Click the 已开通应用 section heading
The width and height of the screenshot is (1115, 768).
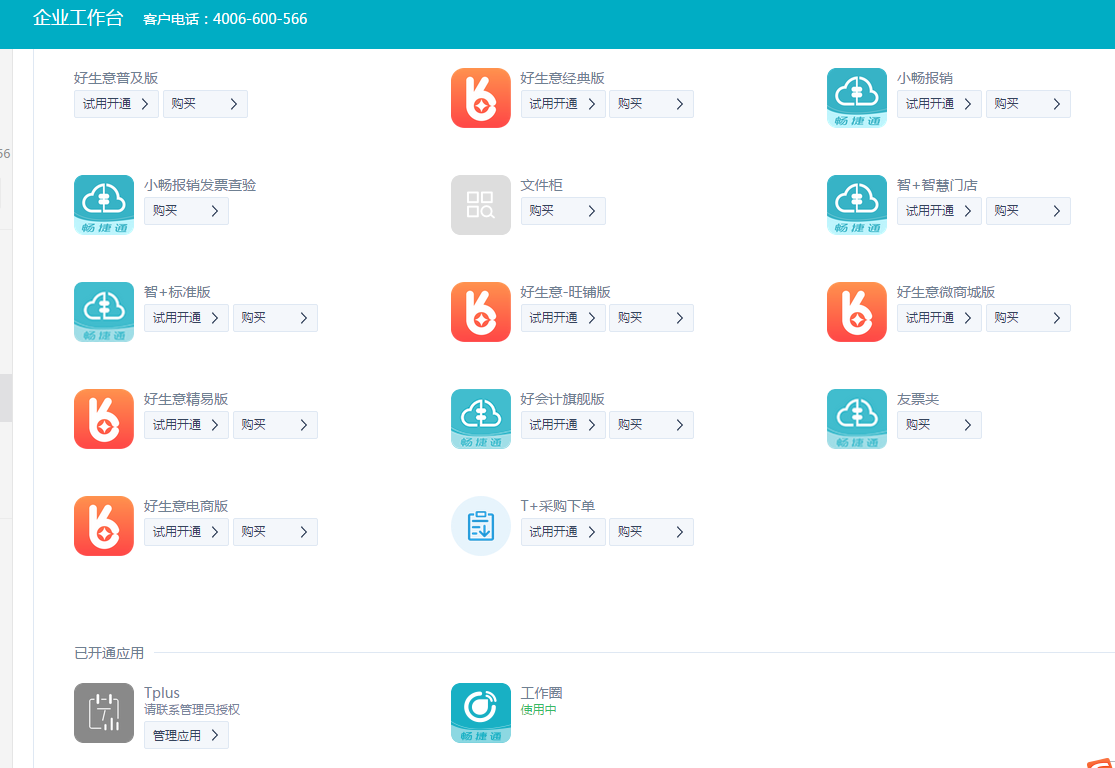click(x=109, y=653)
